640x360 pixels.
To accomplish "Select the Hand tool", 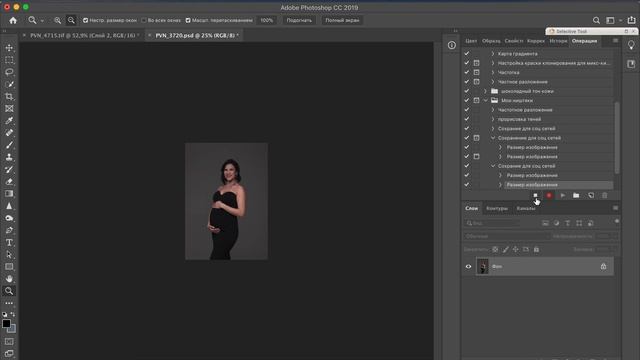I will click(9, 279).
